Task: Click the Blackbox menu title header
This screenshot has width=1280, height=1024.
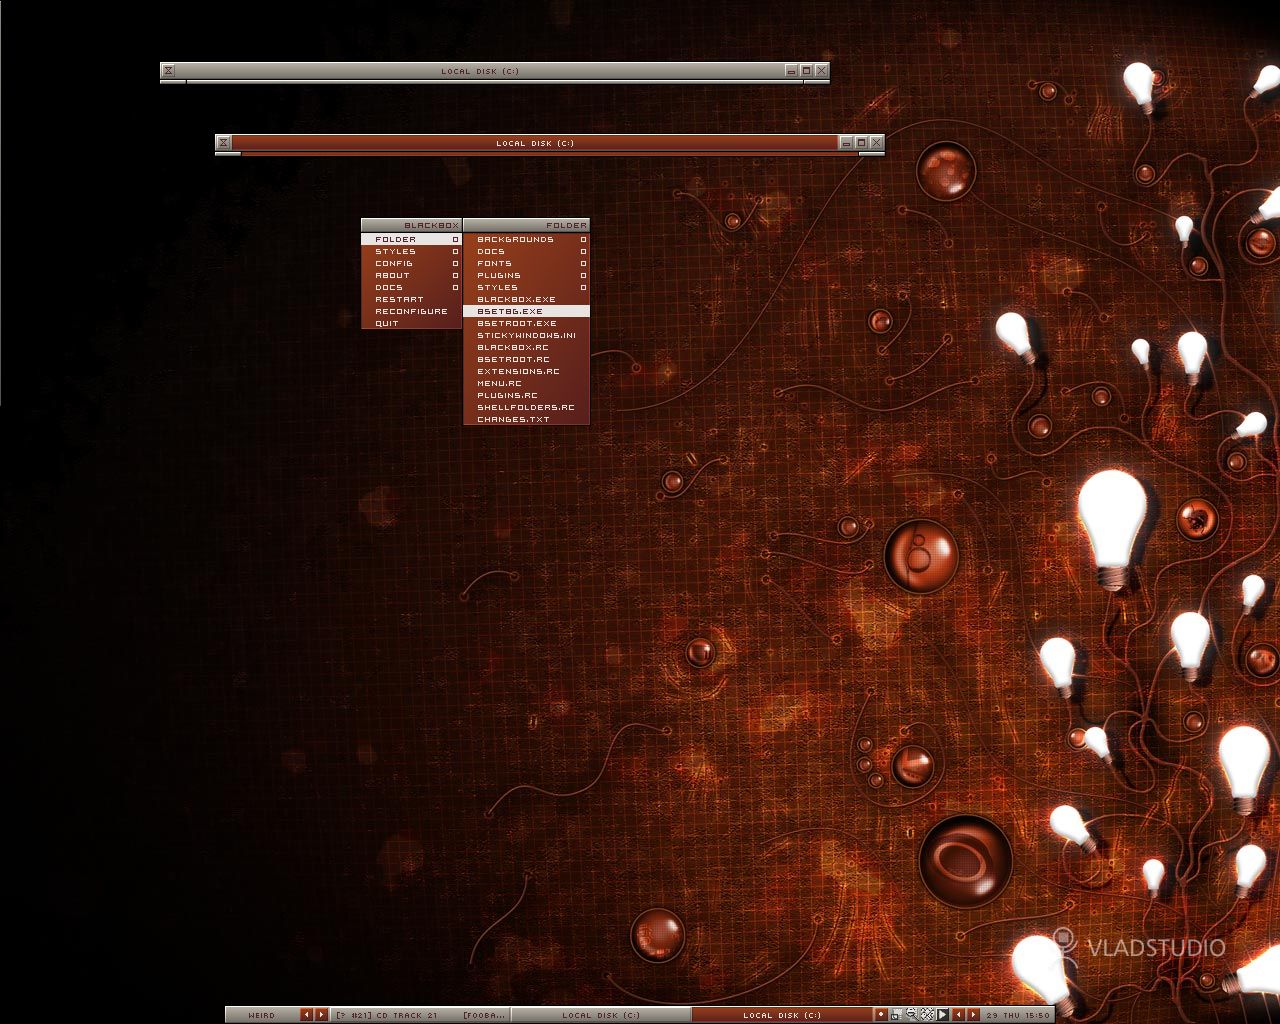Action: click(x=411, y=225)
